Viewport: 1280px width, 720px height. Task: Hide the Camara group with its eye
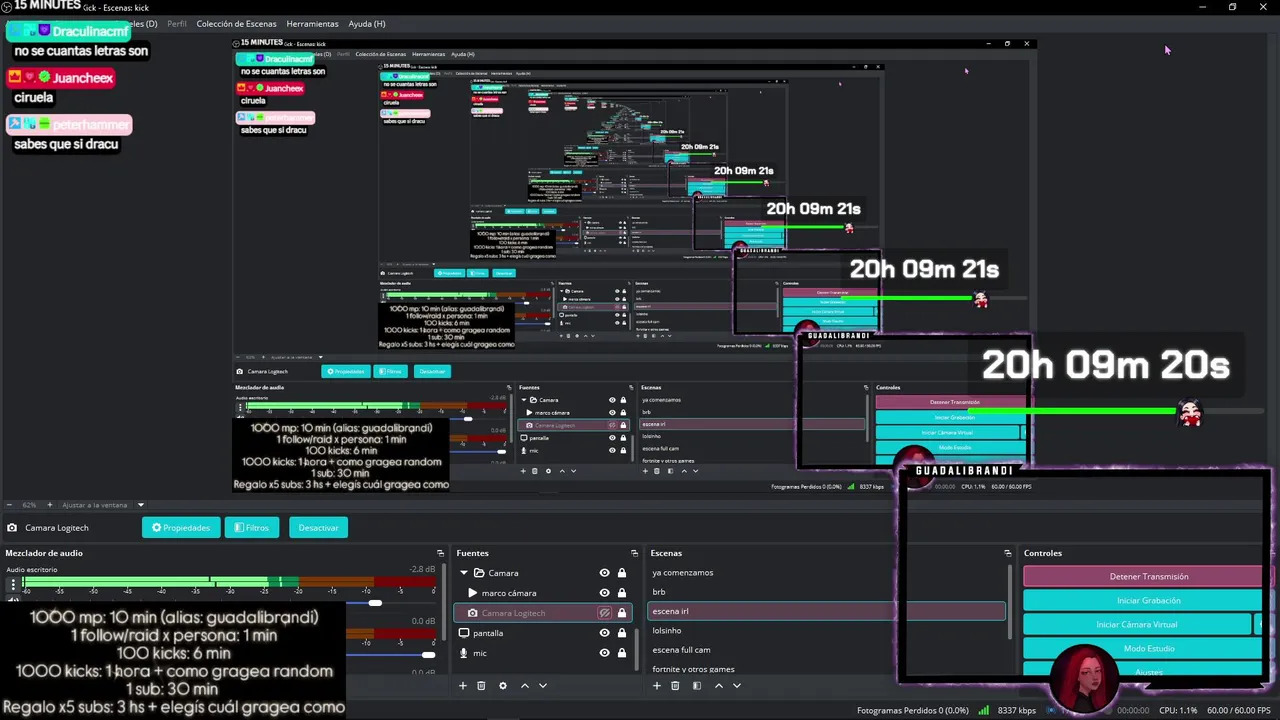coord(604,573)
